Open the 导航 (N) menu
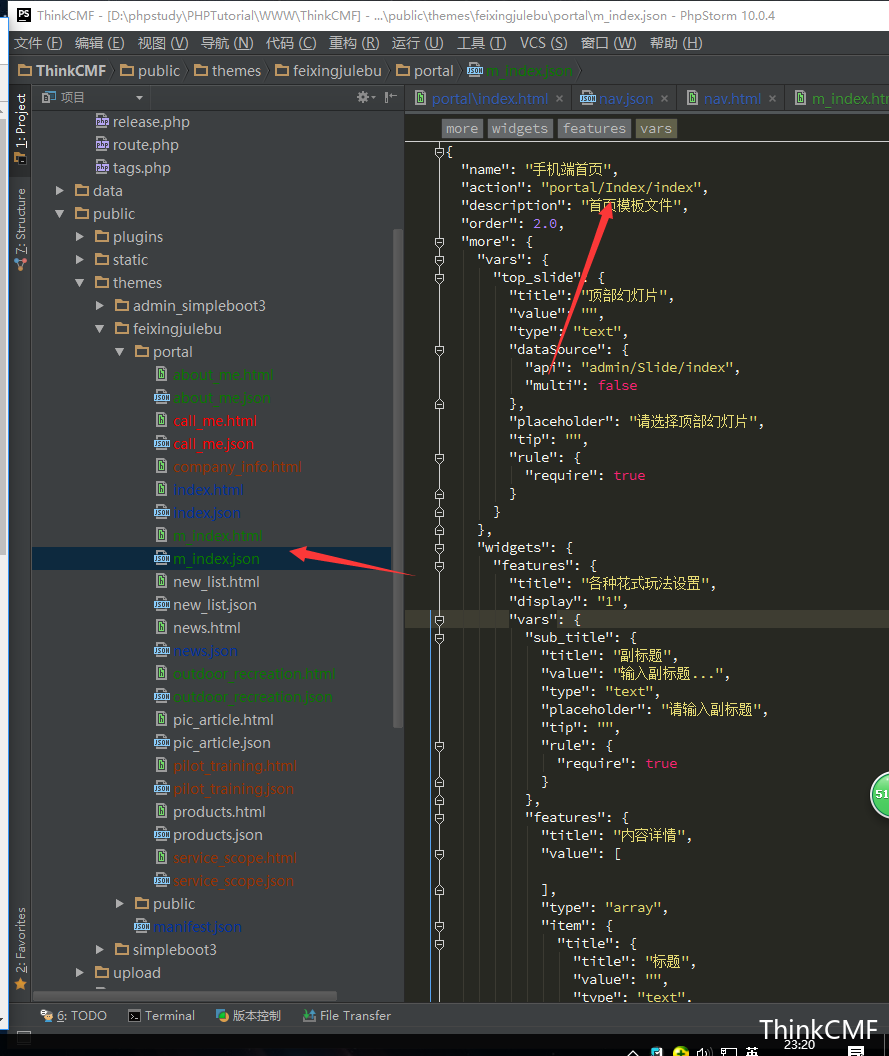Screen dimensions: 889x1056 pyautogui.click(x=227, y=43)
